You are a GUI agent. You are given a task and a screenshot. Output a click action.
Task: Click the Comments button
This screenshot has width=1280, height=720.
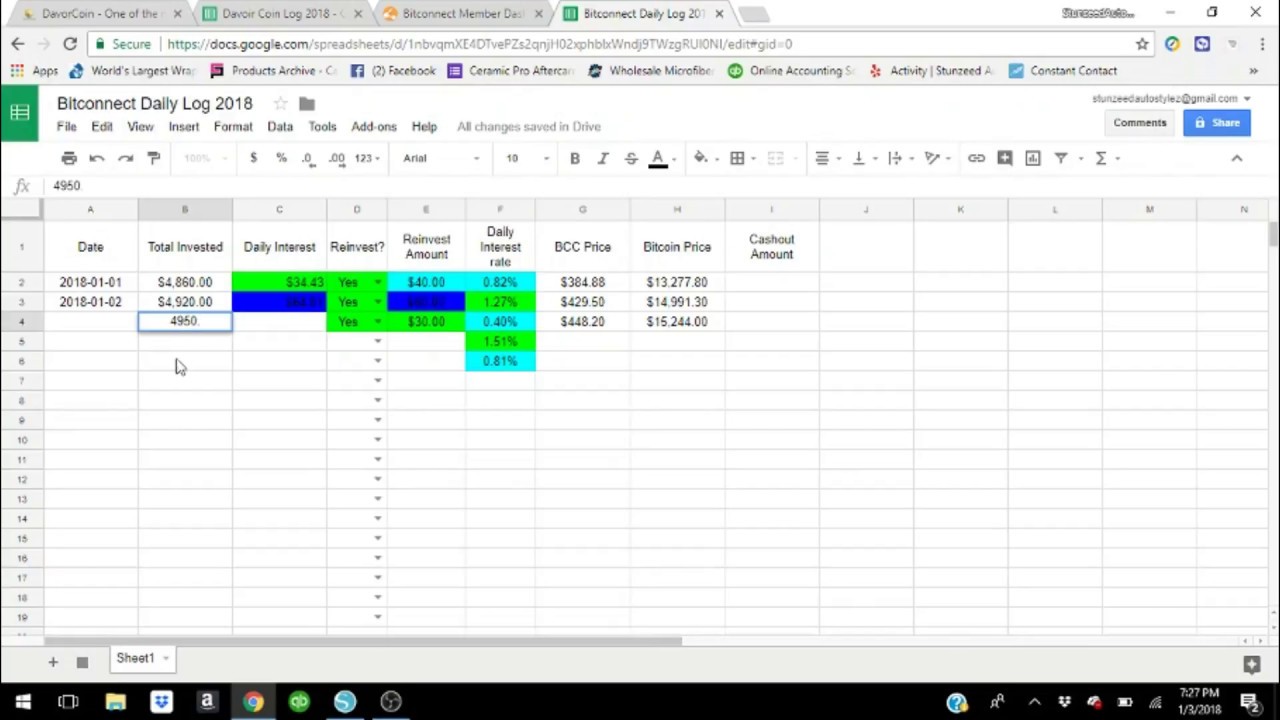(1140, 122)
